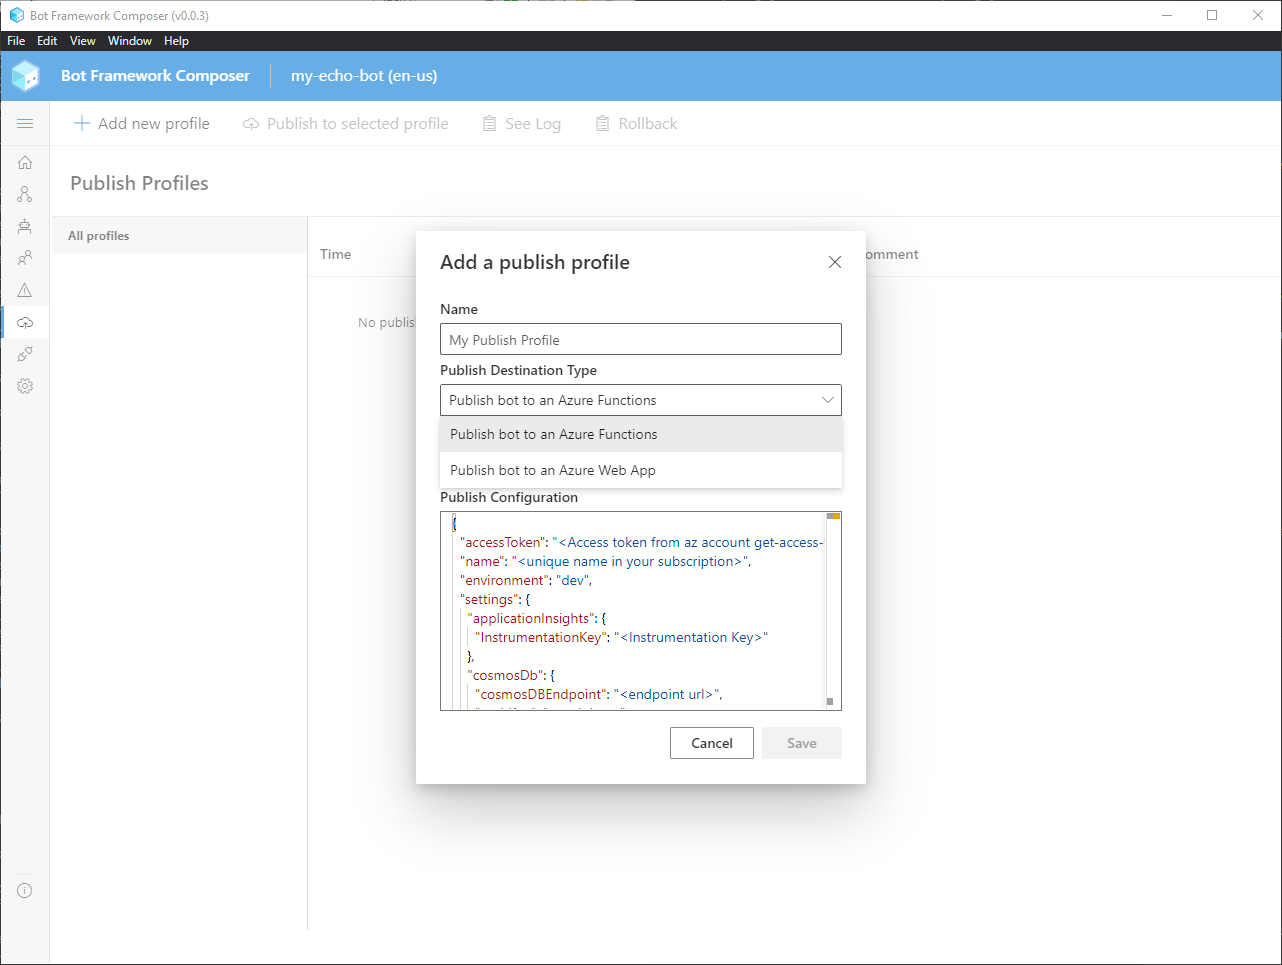Click the "settings" line in JSON editor
Viewport: 1282px width, 965px height.
tap(495, 599)
